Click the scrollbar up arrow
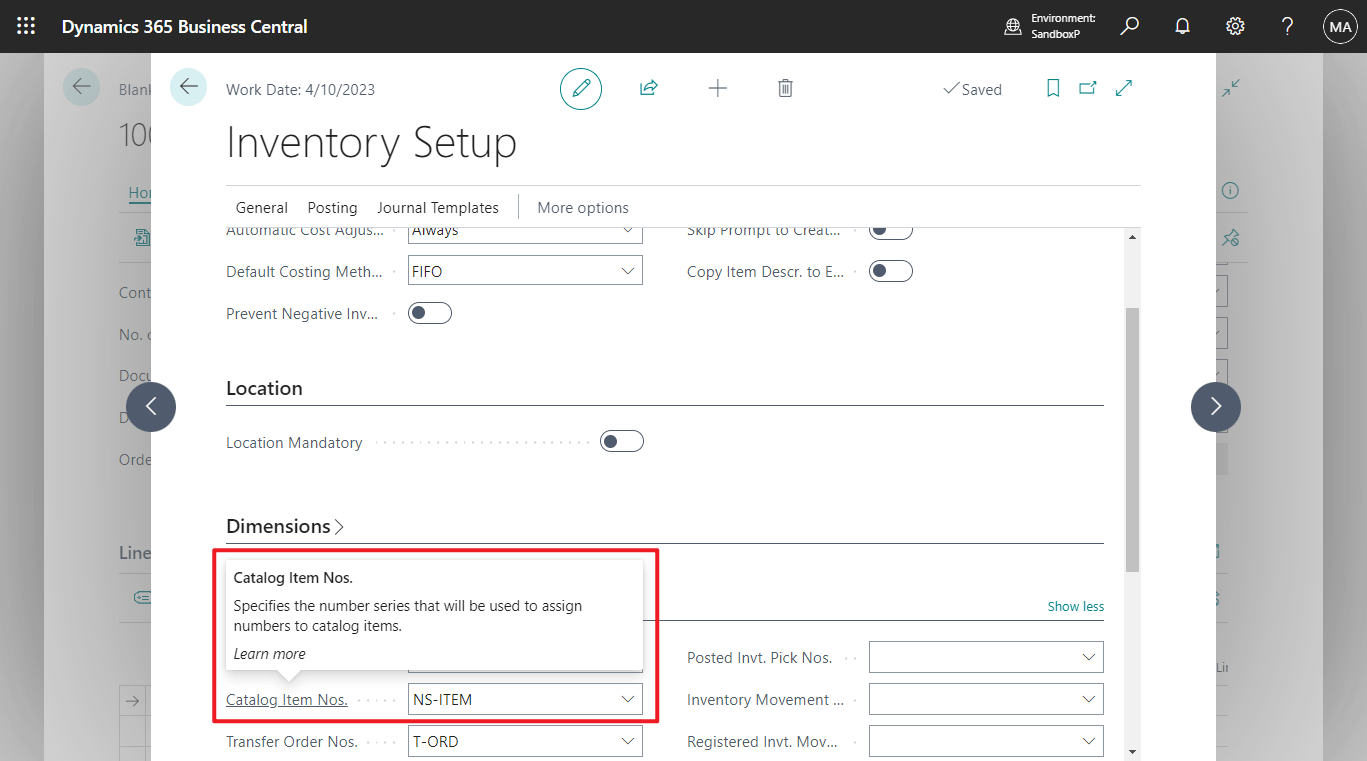The height and width of the screenshot is (761, 1367). click(x=1132, y=237)
